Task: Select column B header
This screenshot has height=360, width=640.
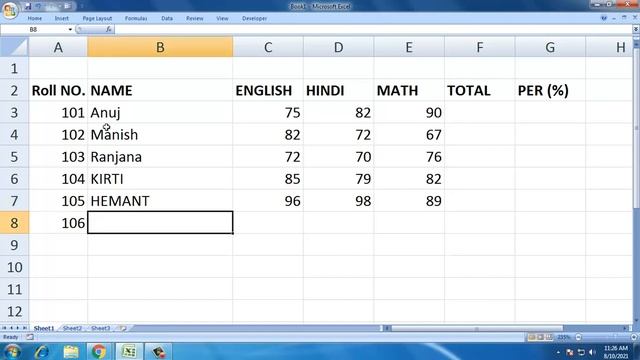Action: pos(160,47)
